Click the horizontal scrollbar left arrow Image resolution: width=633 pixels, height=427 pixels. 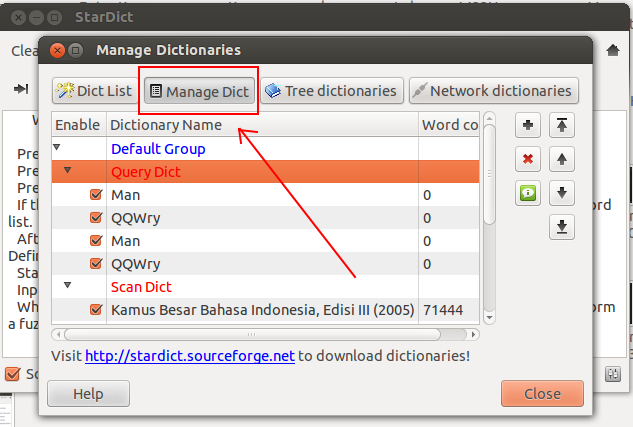[58, 335]
